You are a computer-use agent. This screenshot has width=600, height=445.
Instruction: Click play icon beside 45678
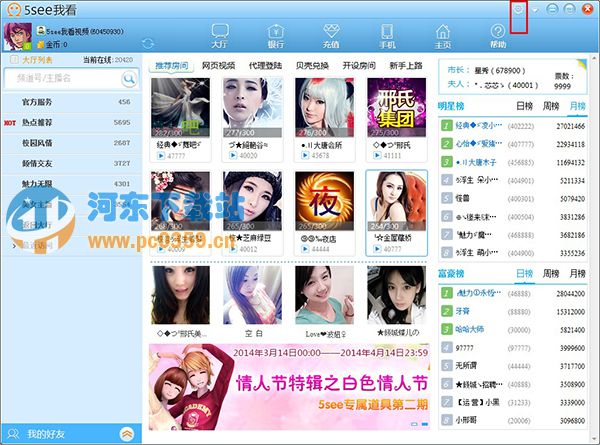click(x=305, y=155)
